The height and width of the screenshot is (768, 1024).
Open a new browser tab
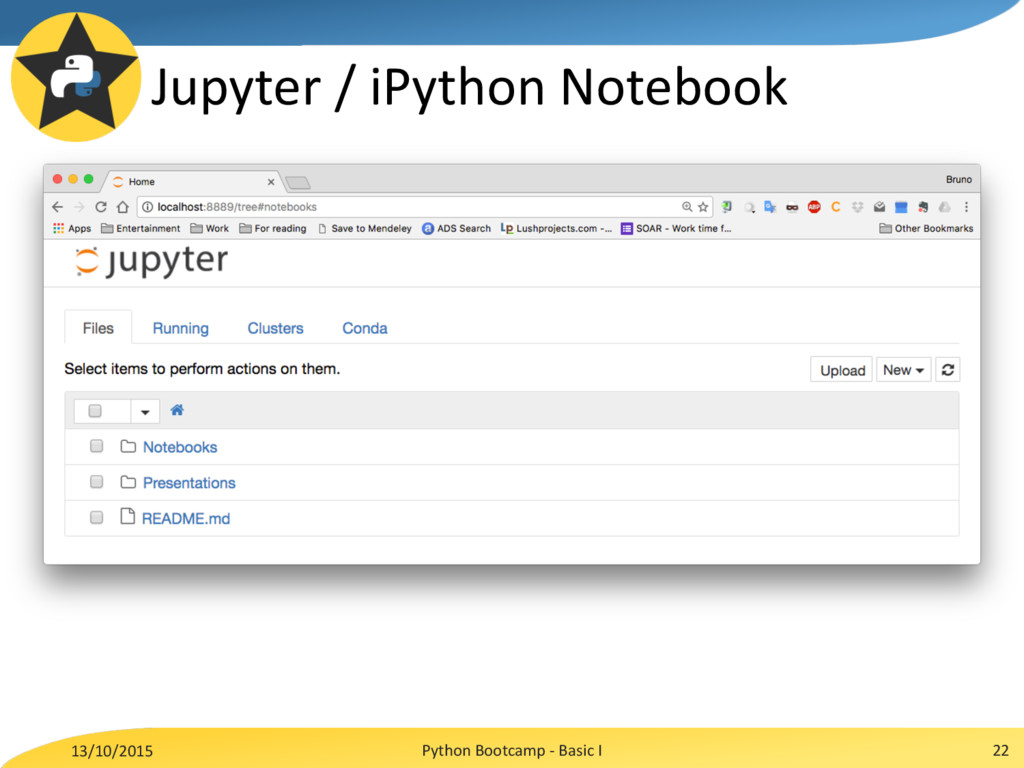click(x=298, y=183)
